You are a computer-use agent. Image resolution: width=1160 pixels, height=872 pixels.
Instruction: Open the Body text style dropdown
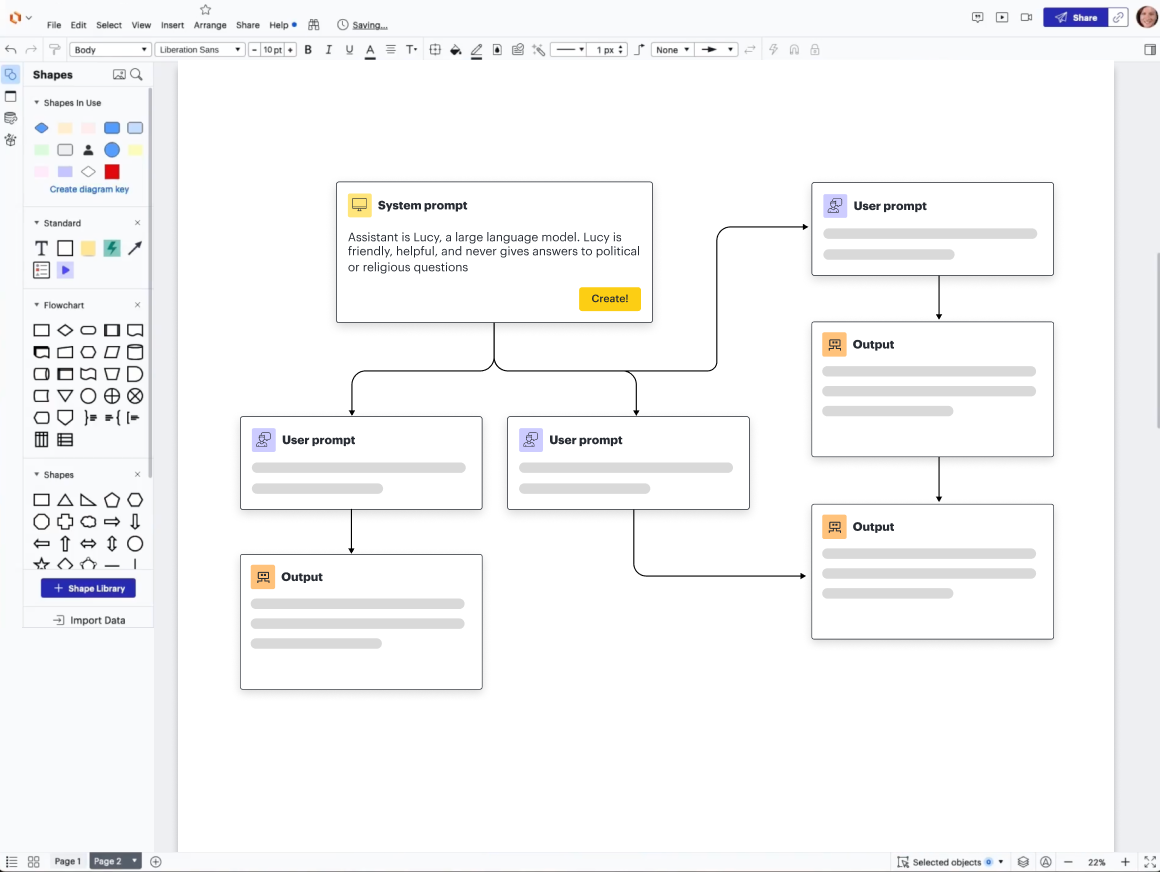coord(111,50)
